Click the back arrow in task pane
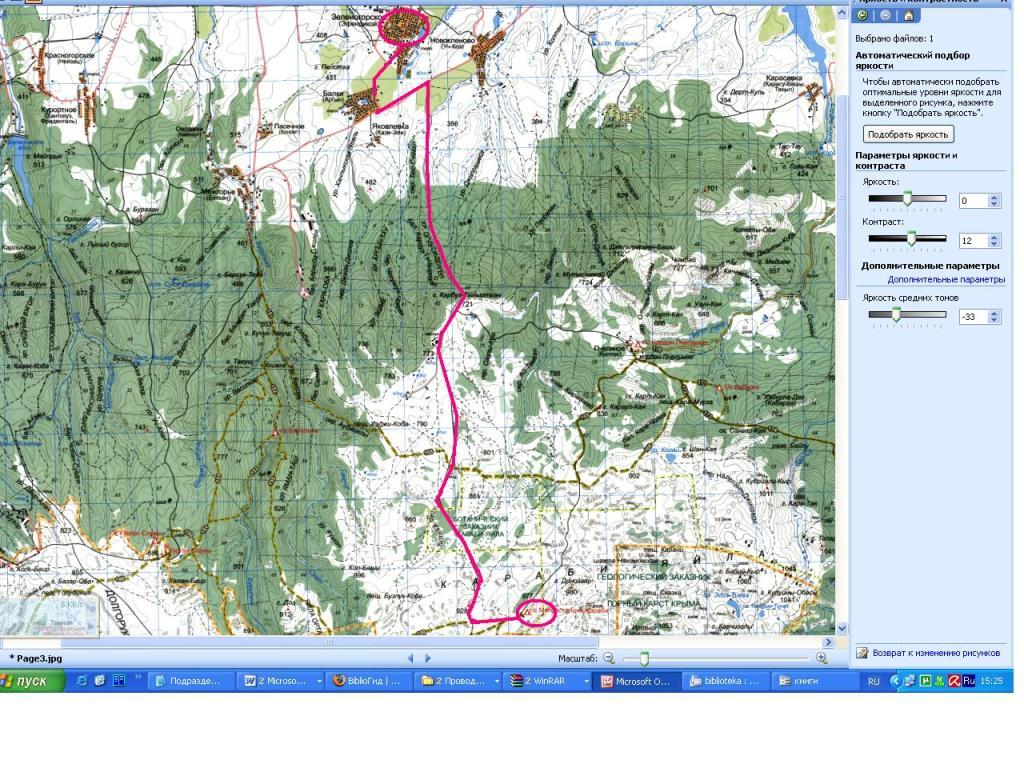Viewport: 1024px width, 768px height. tap(862, 15)
